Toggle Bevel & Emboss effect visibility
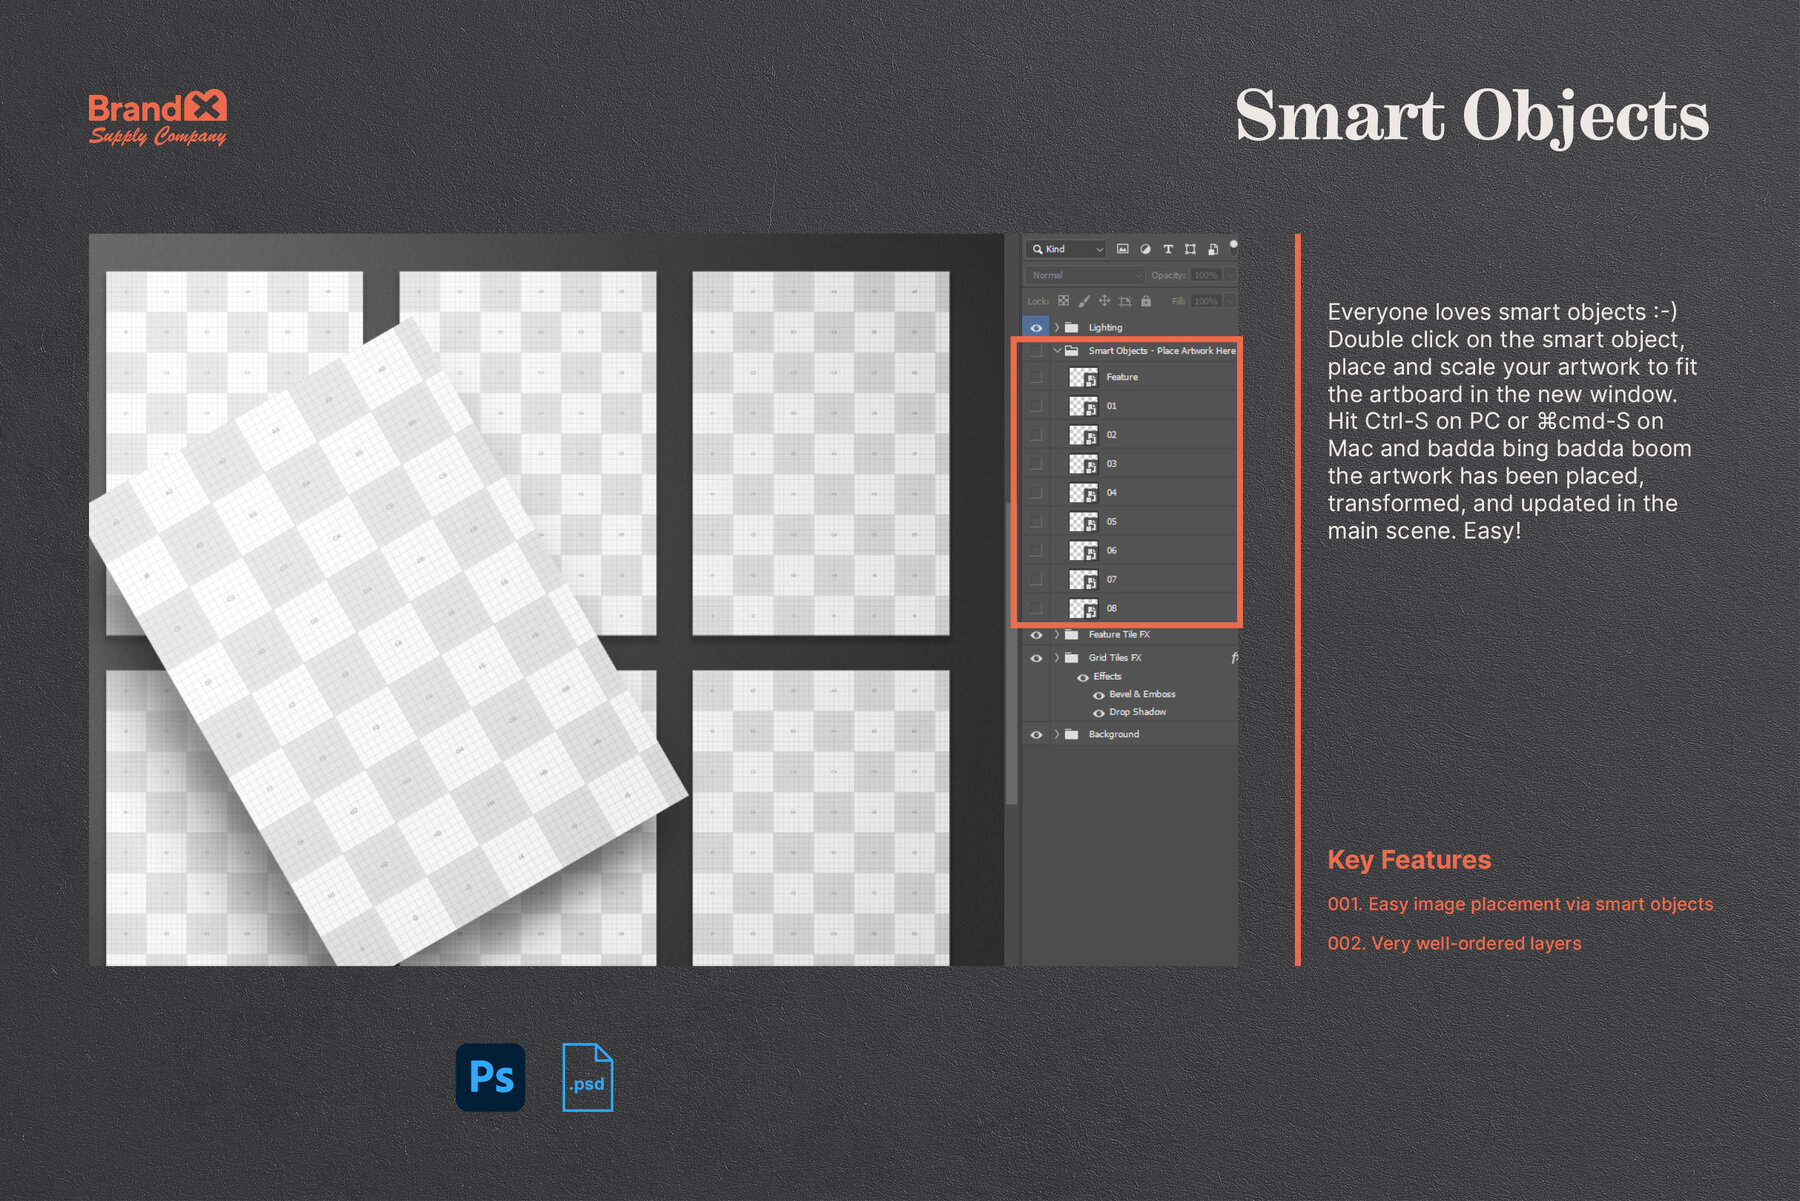Image resolution: width=1800 pixels, height=1201 pixels. click(1099, 695)
